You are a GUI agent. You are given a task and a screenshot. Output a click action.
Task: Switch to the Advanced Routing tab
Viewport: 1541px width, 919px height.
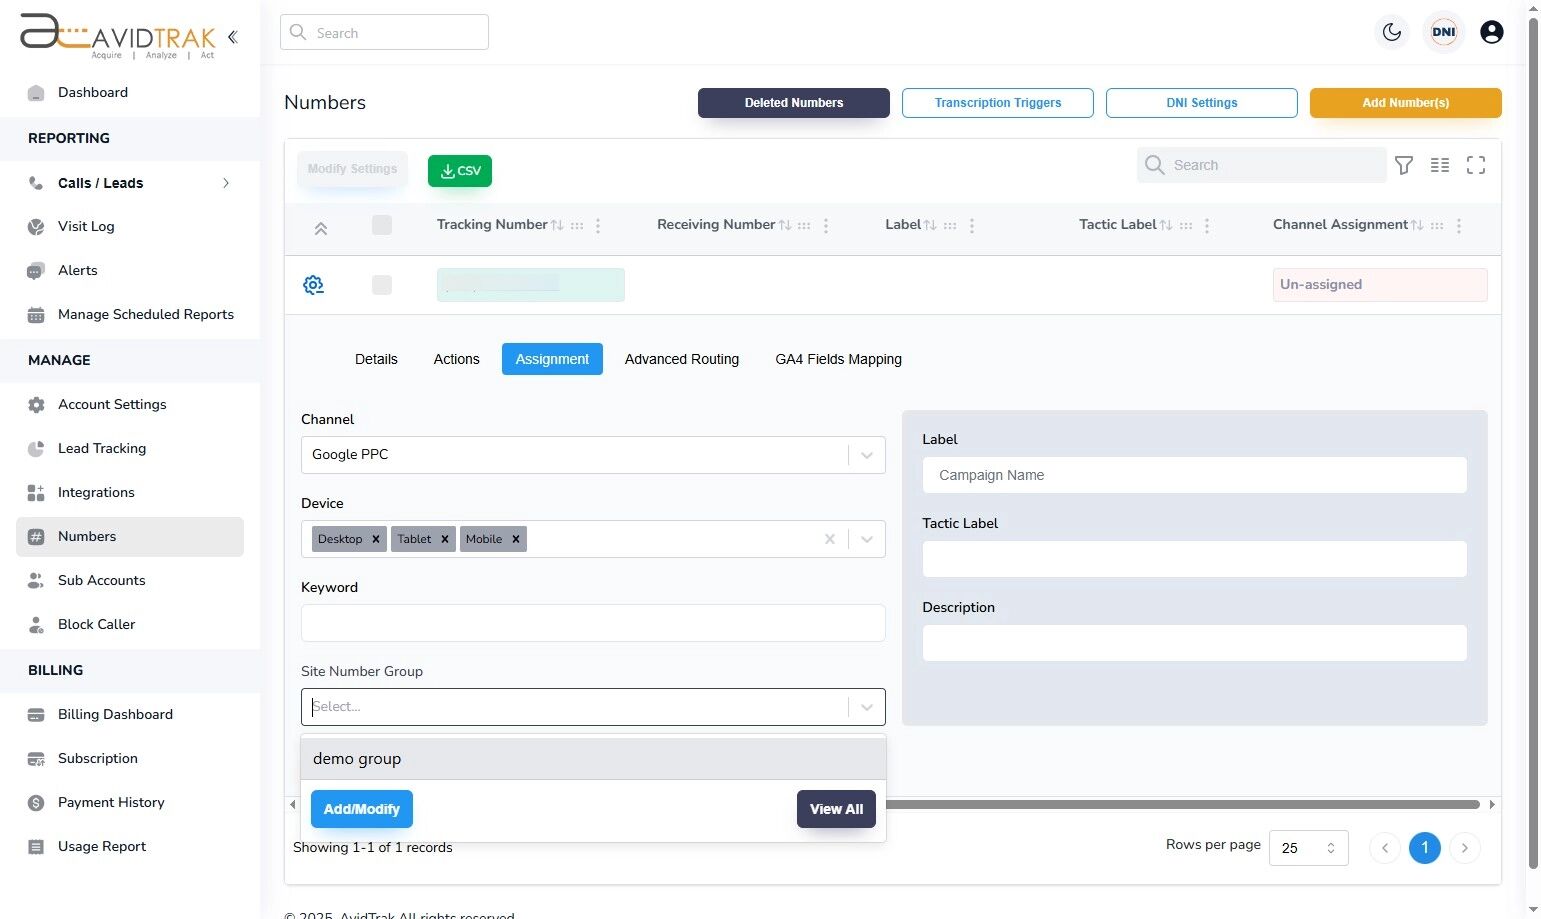(681, 359)
